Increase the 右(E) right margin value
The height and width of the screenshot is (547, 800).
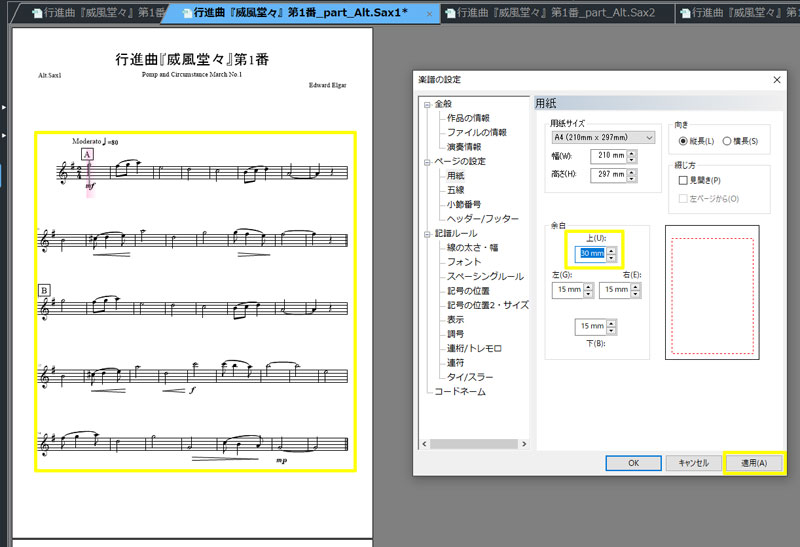tap(635, 287)
